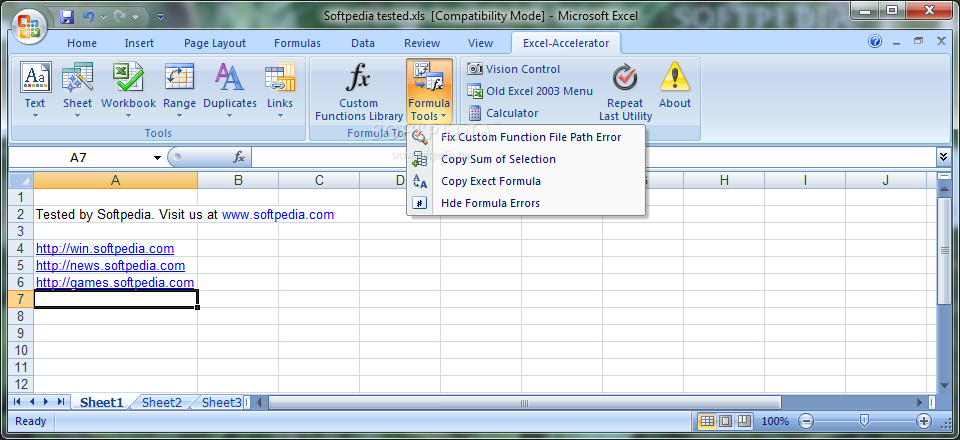This screenshot has width=960, height=440.
Task: Open the Links tools icon
Action: click(280, 77)
